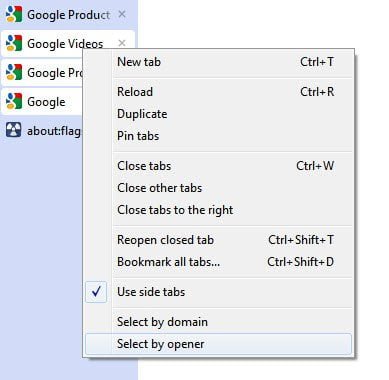
Task: Switch to the about:flags side tab
Action: tap(42, 131)
